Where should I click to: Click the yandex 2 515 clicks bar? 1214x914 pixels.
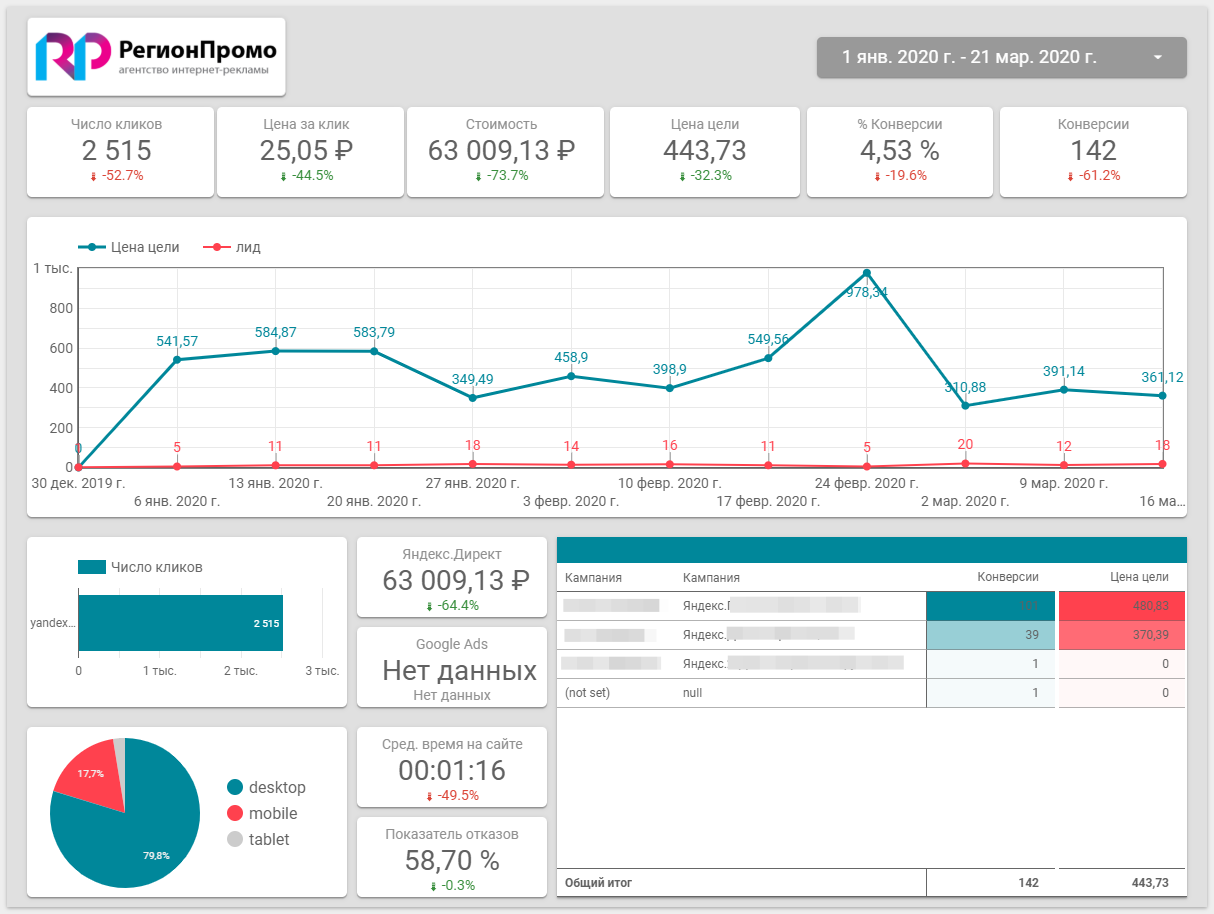180,623
